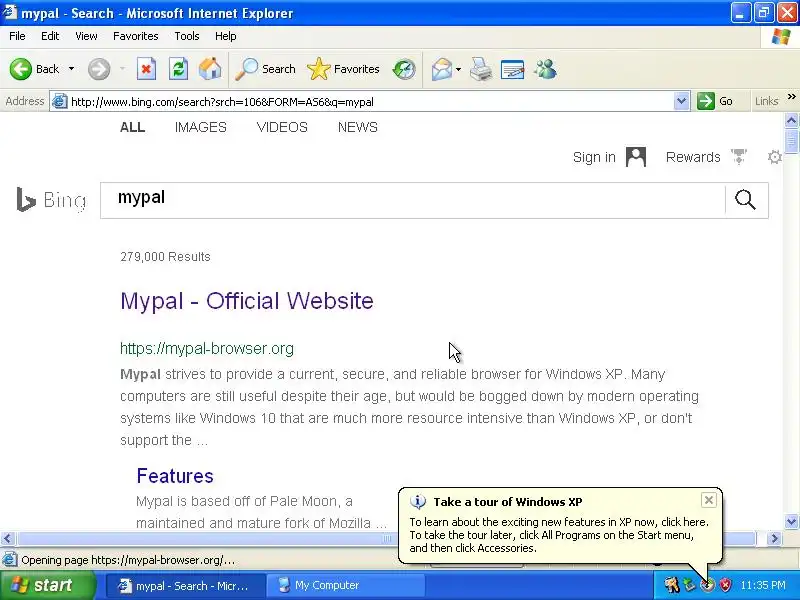
Task: Open the Back button history dropdown
Action: pos(71,69)
